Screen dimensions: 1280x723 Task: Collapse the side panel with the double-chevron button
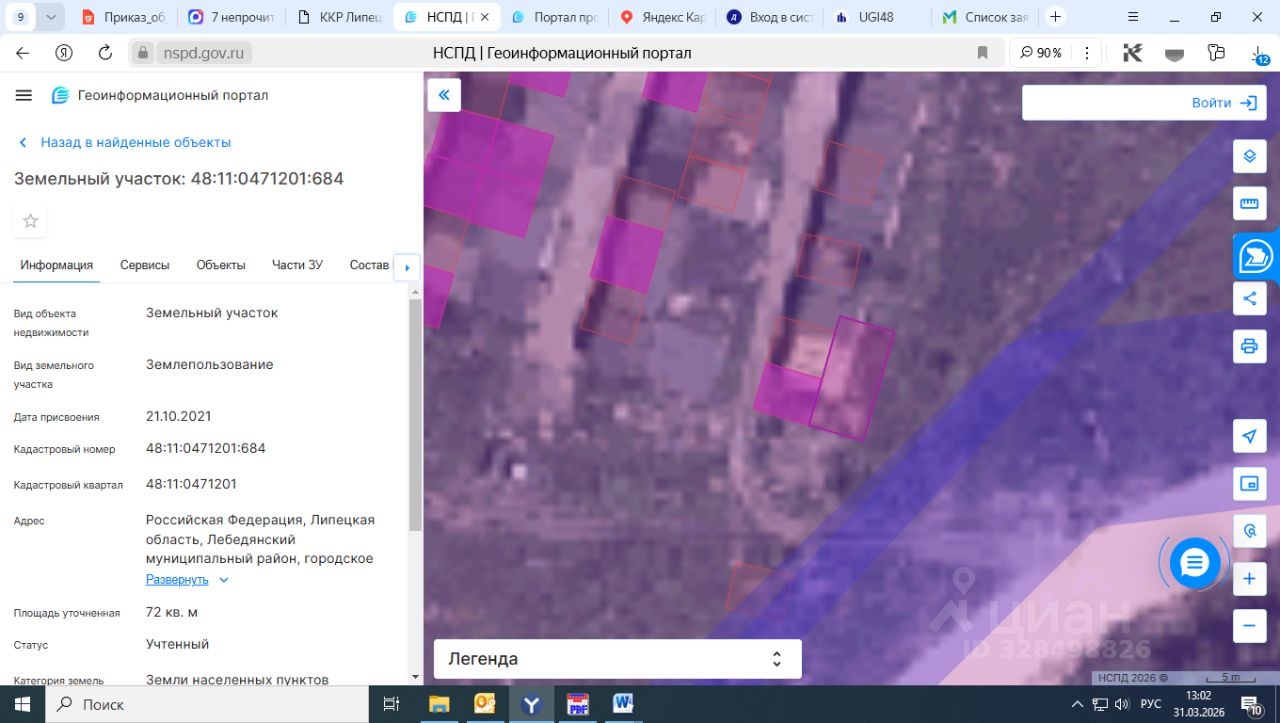(x=444, y=95)
